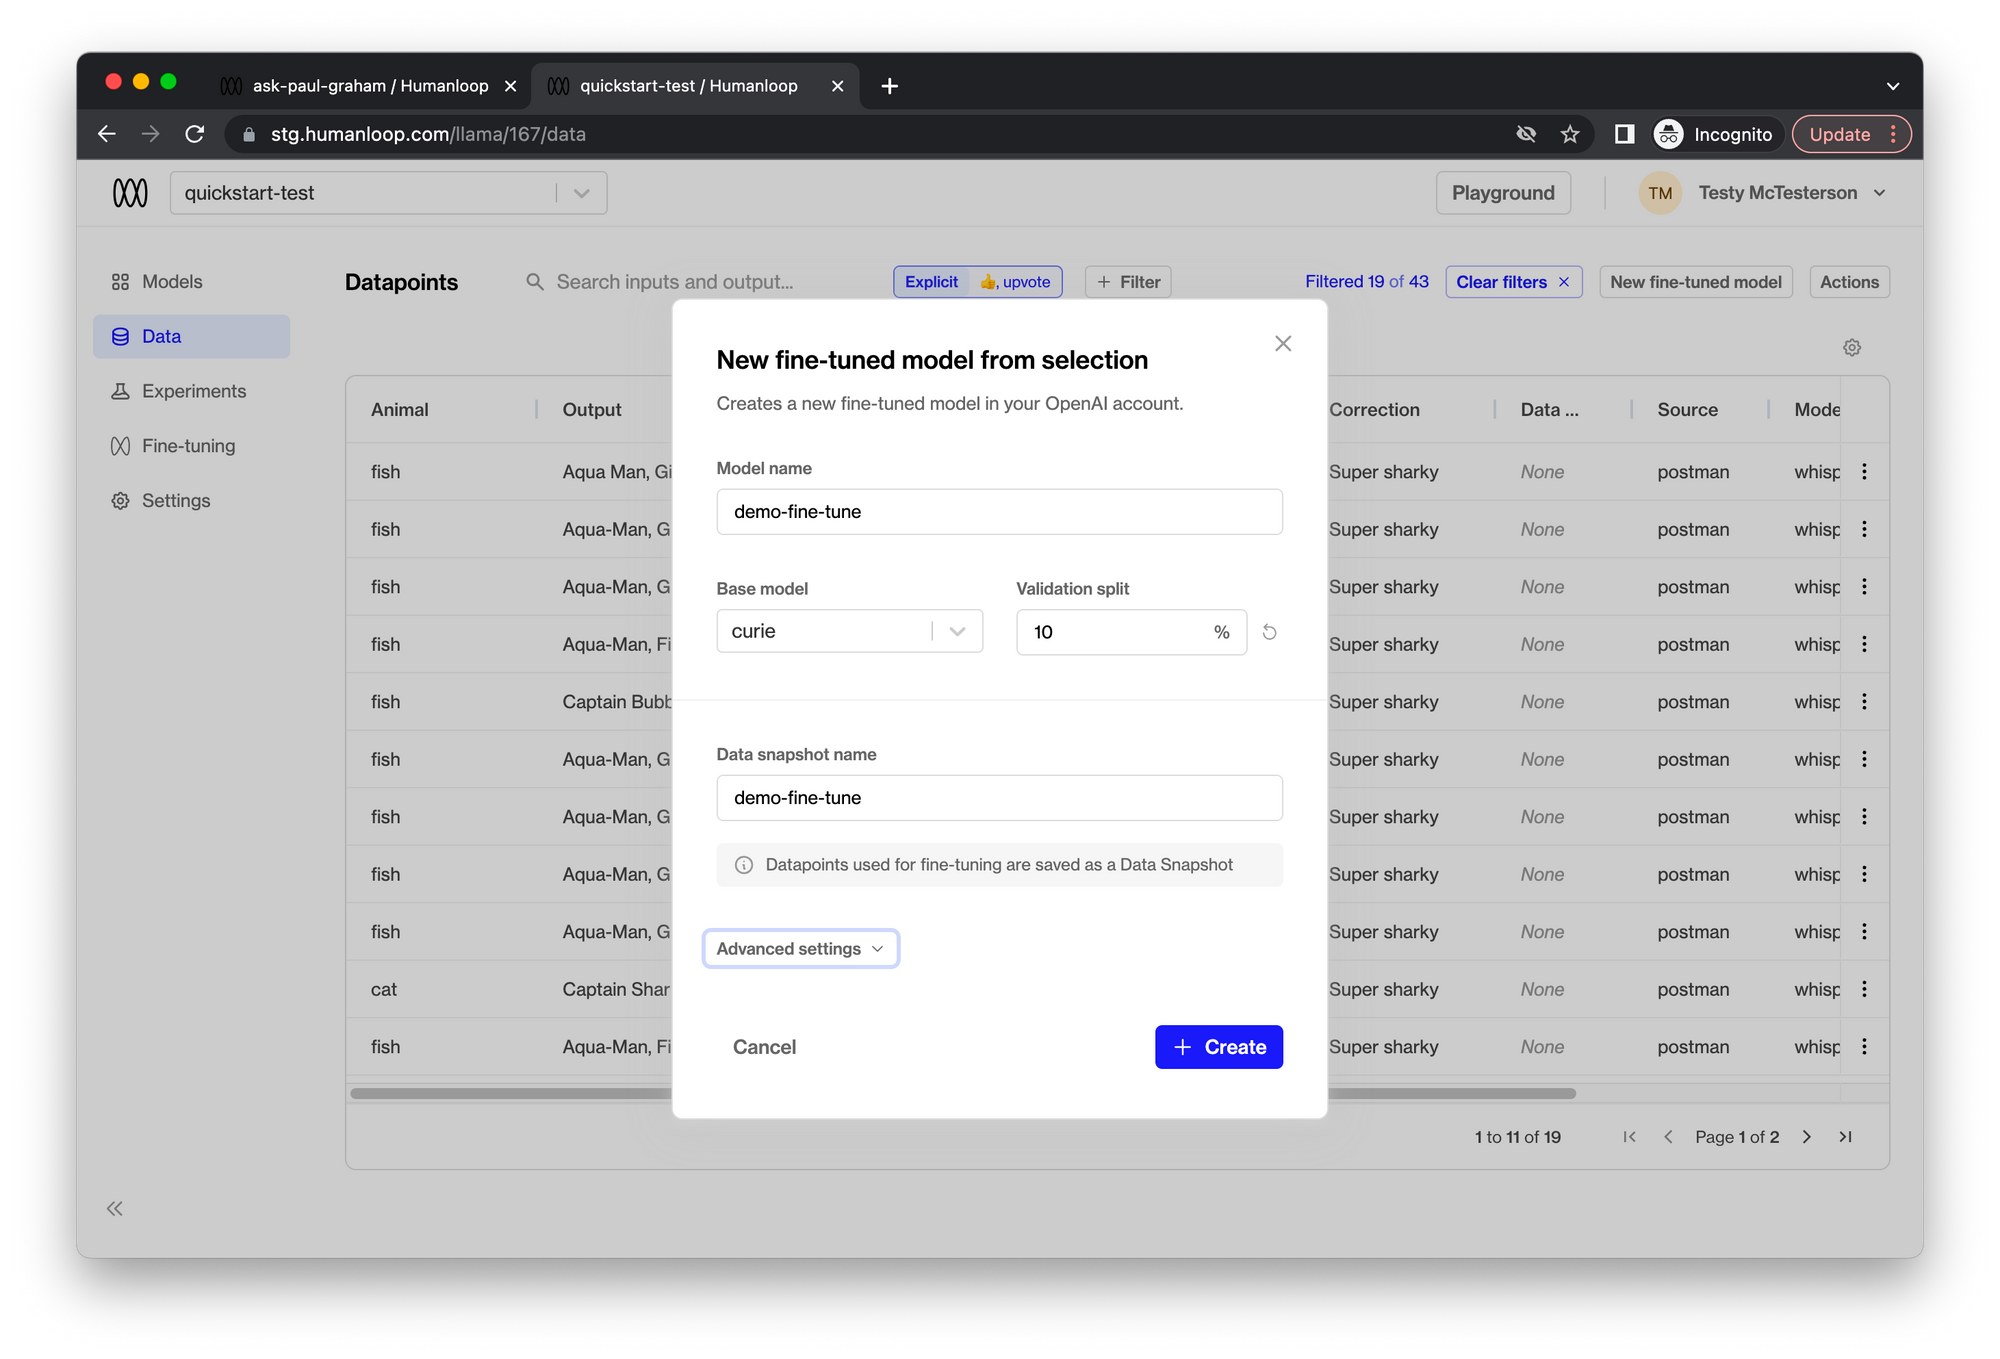
Task: Go to next page arrow
Action: click(x=1807, y=1137)
